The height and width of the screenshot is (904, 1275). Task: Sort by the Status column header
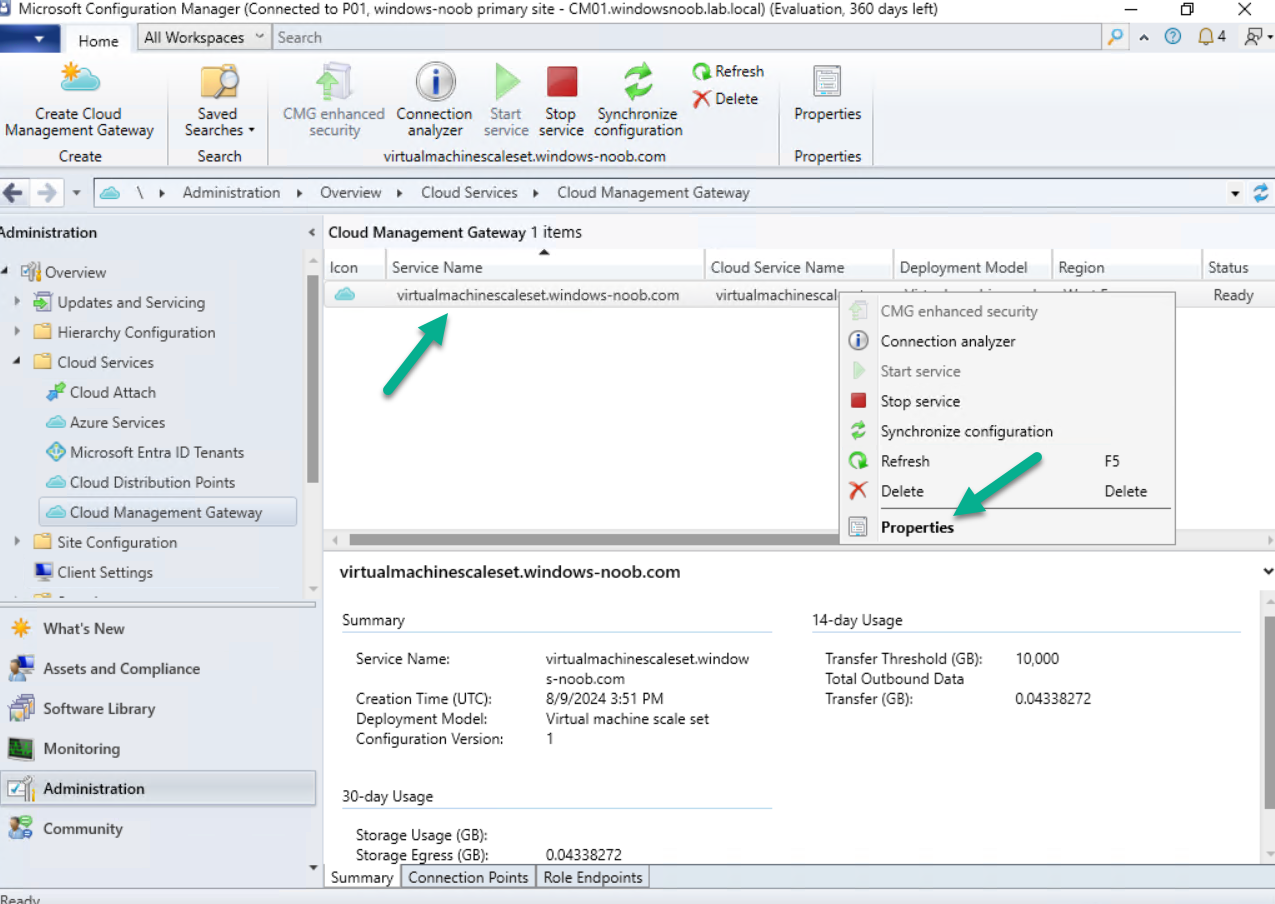pyautogui.click(x=1238, y=267)
